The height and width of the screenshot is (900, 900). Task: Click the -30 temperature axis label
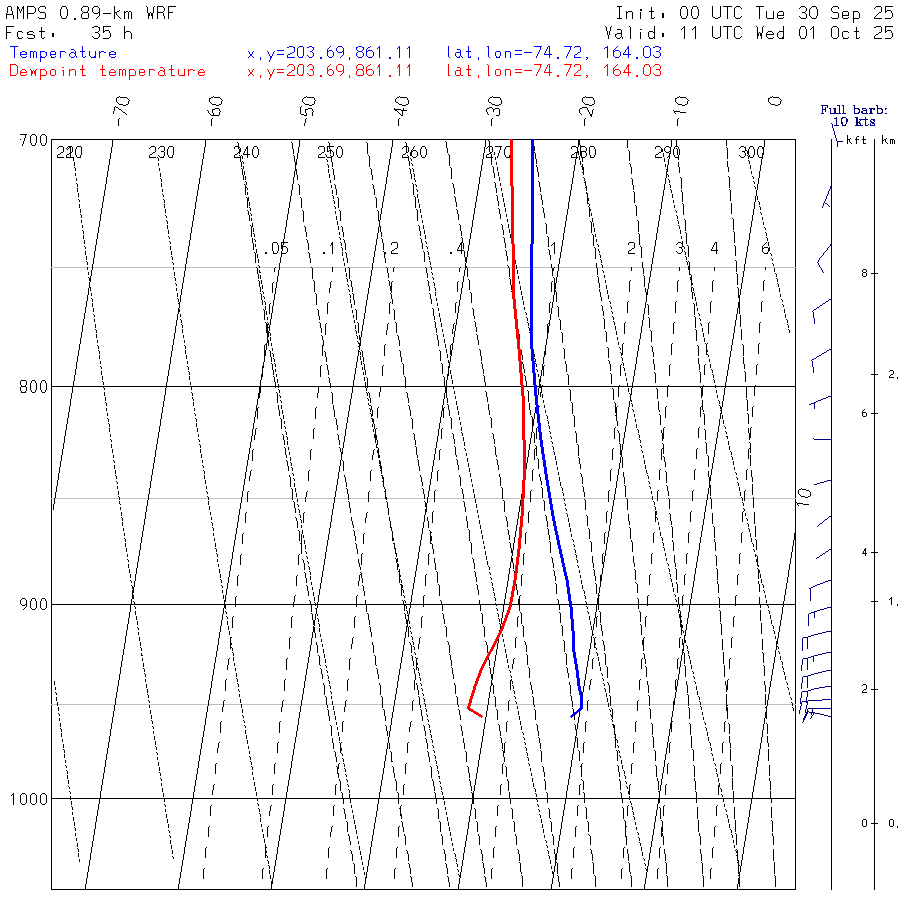click(495, 111)
